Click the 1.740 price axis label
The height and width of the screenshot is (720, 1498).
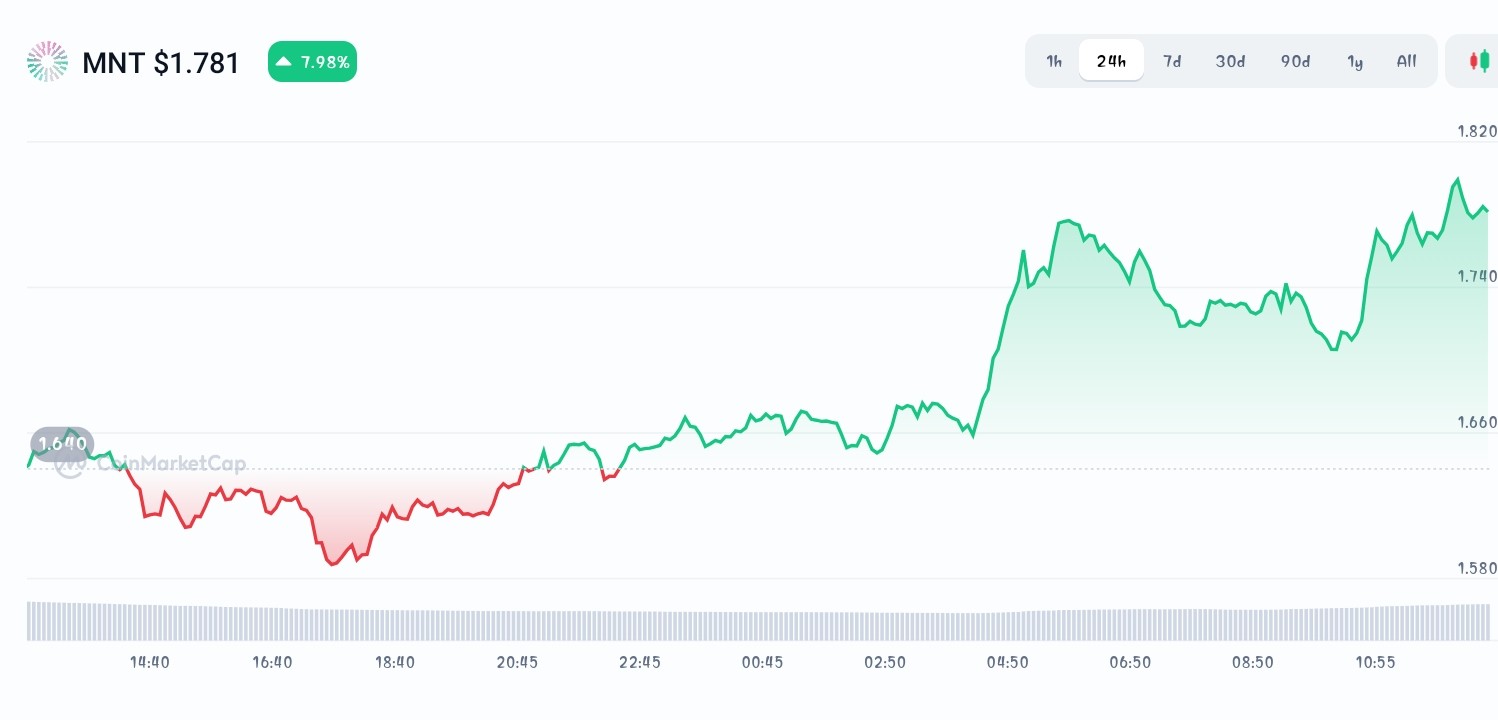1476,276
